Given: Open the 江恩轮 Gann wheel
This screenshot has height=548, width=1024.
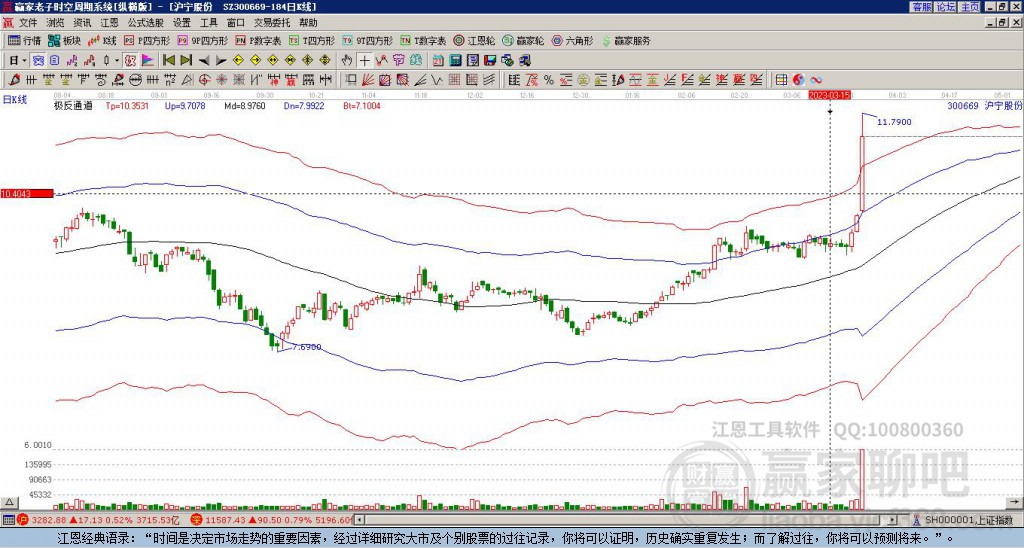Looking at the screenshot, I should coord(474,40).
